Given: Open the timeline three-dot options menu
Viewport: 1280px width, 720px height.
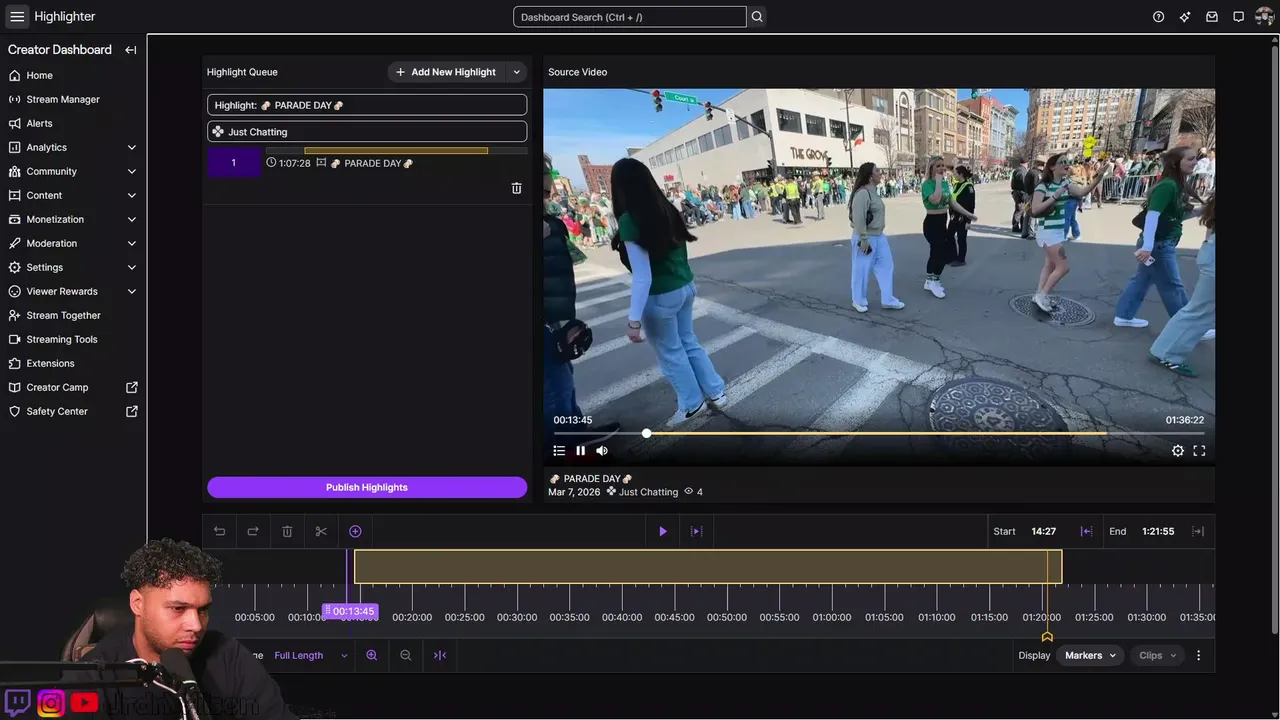Looking at the screenshot, I should 1199,655.
